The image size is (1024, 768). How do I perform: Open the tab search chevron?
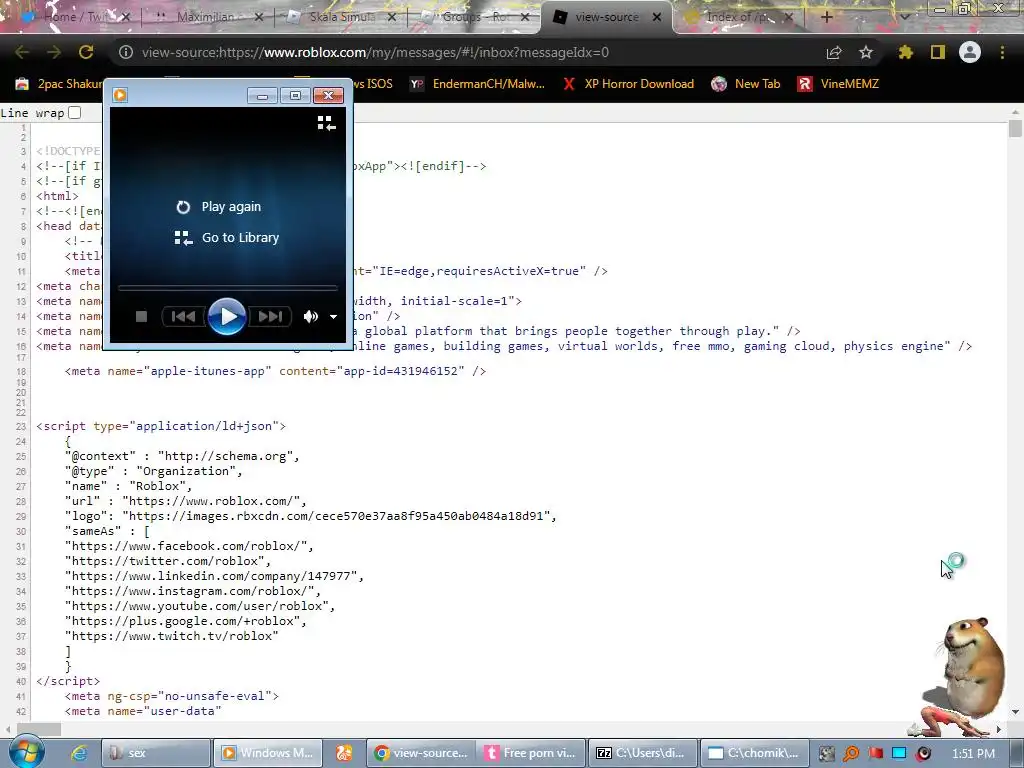[904, 18]
